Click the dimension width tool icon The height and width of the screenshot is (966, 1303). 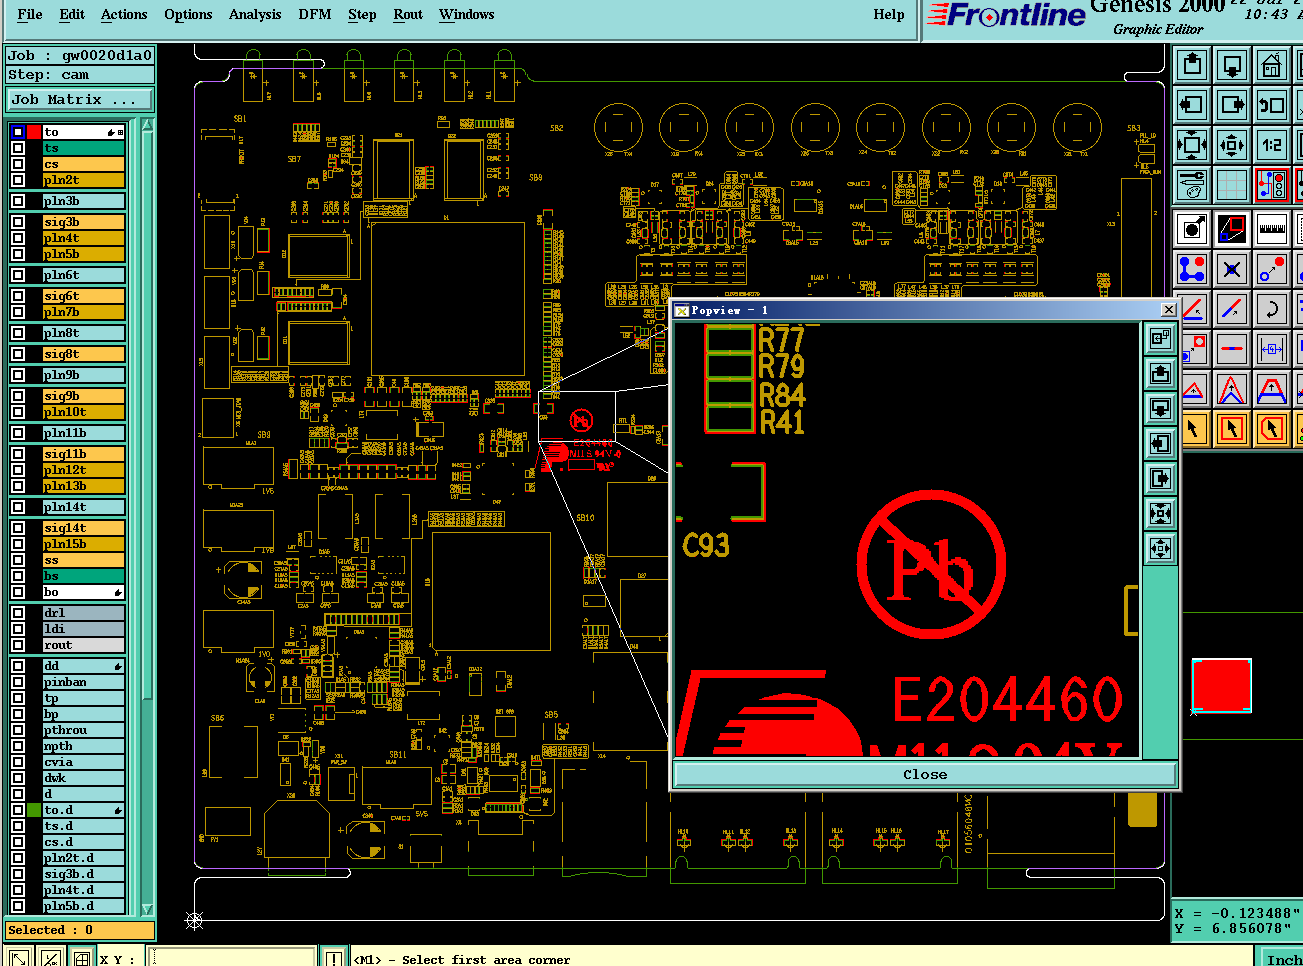1271,349
